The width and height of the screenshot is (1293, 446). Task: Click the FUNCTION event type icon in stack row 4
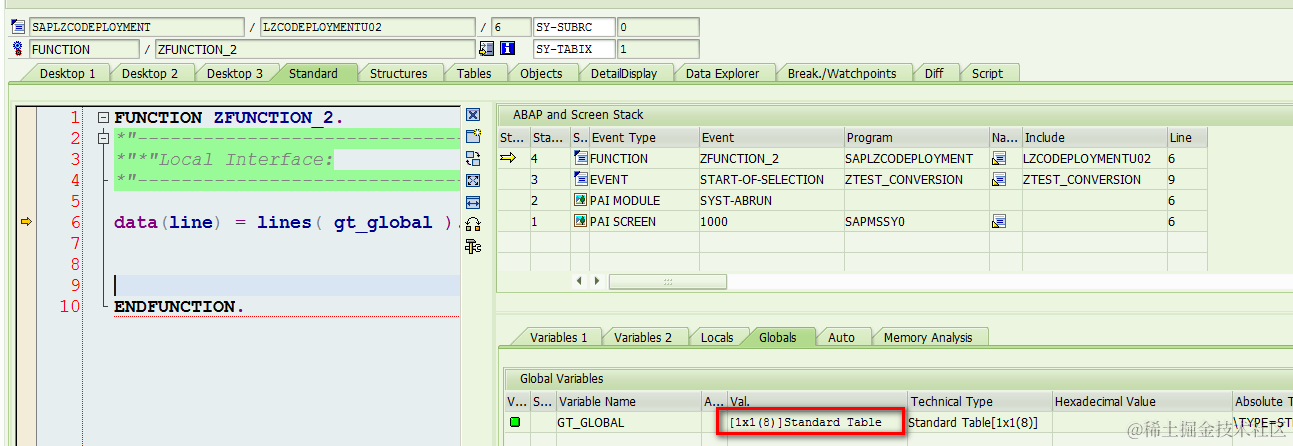click(581, 158)
